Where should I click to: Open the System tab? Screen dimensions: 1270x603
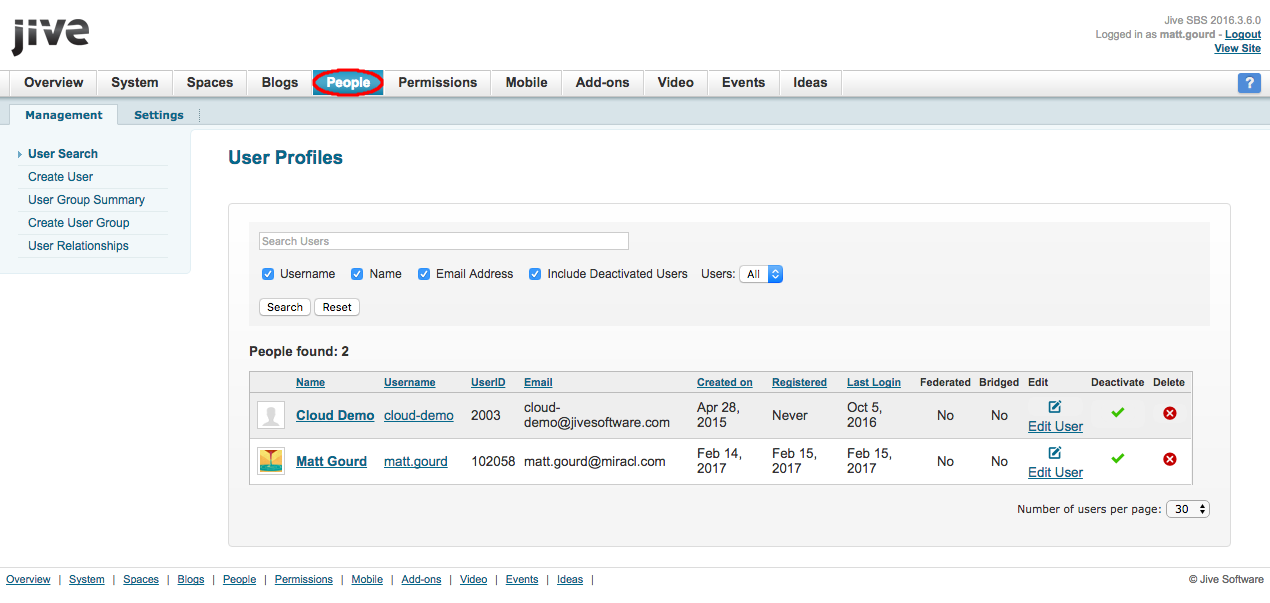(135, 83)
